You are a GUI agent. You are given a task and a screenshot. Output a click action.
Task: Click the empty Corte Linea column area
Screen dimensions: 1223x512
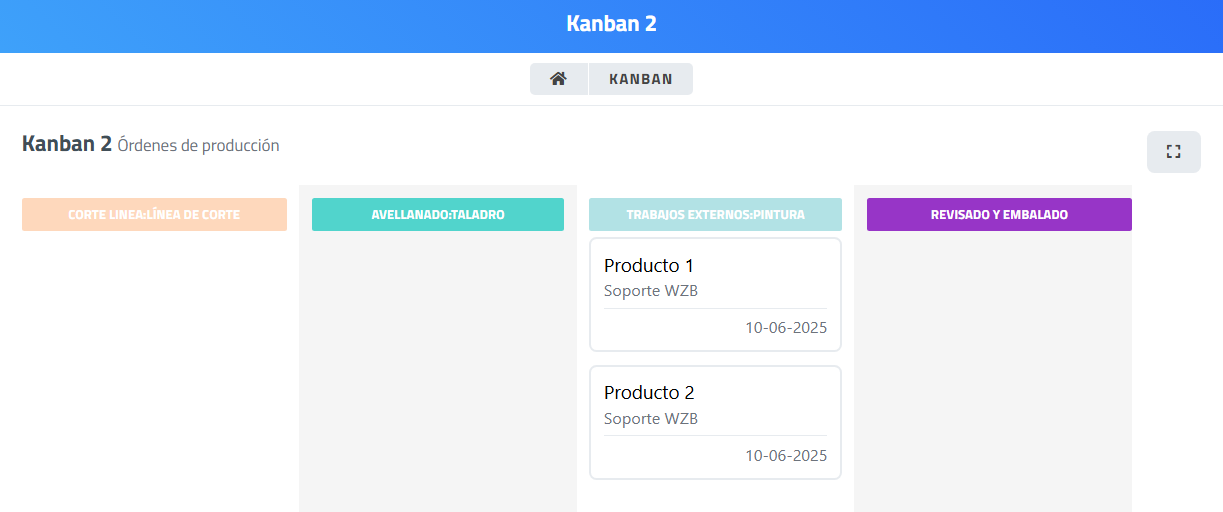click(x=154, y=370)
